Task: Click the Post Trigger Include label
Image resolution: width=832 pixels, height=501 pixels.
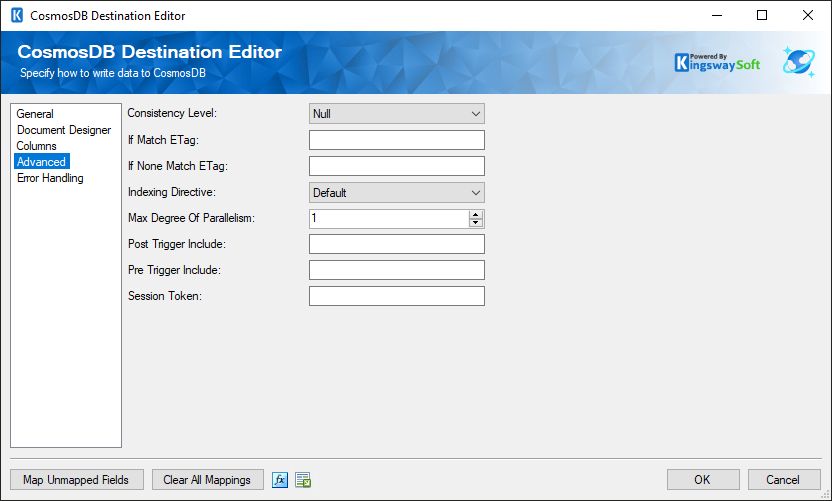Action: (177, 244)
